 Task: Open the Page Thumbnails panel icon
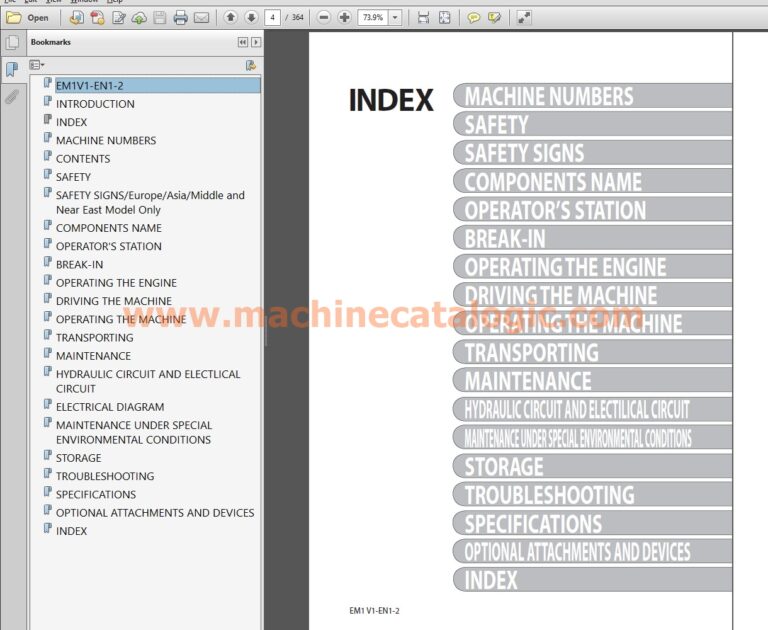12,43
